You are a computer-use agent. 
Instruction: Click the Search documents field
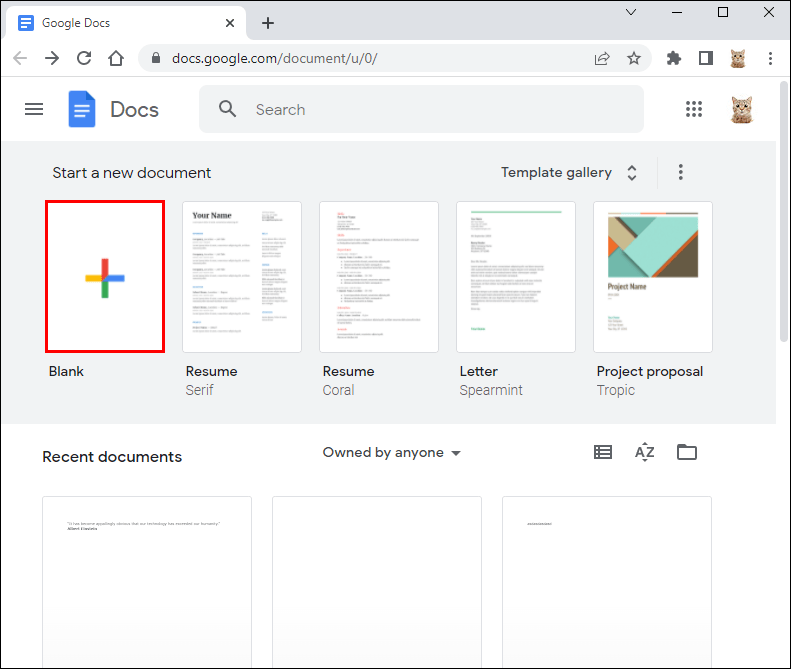421,109
